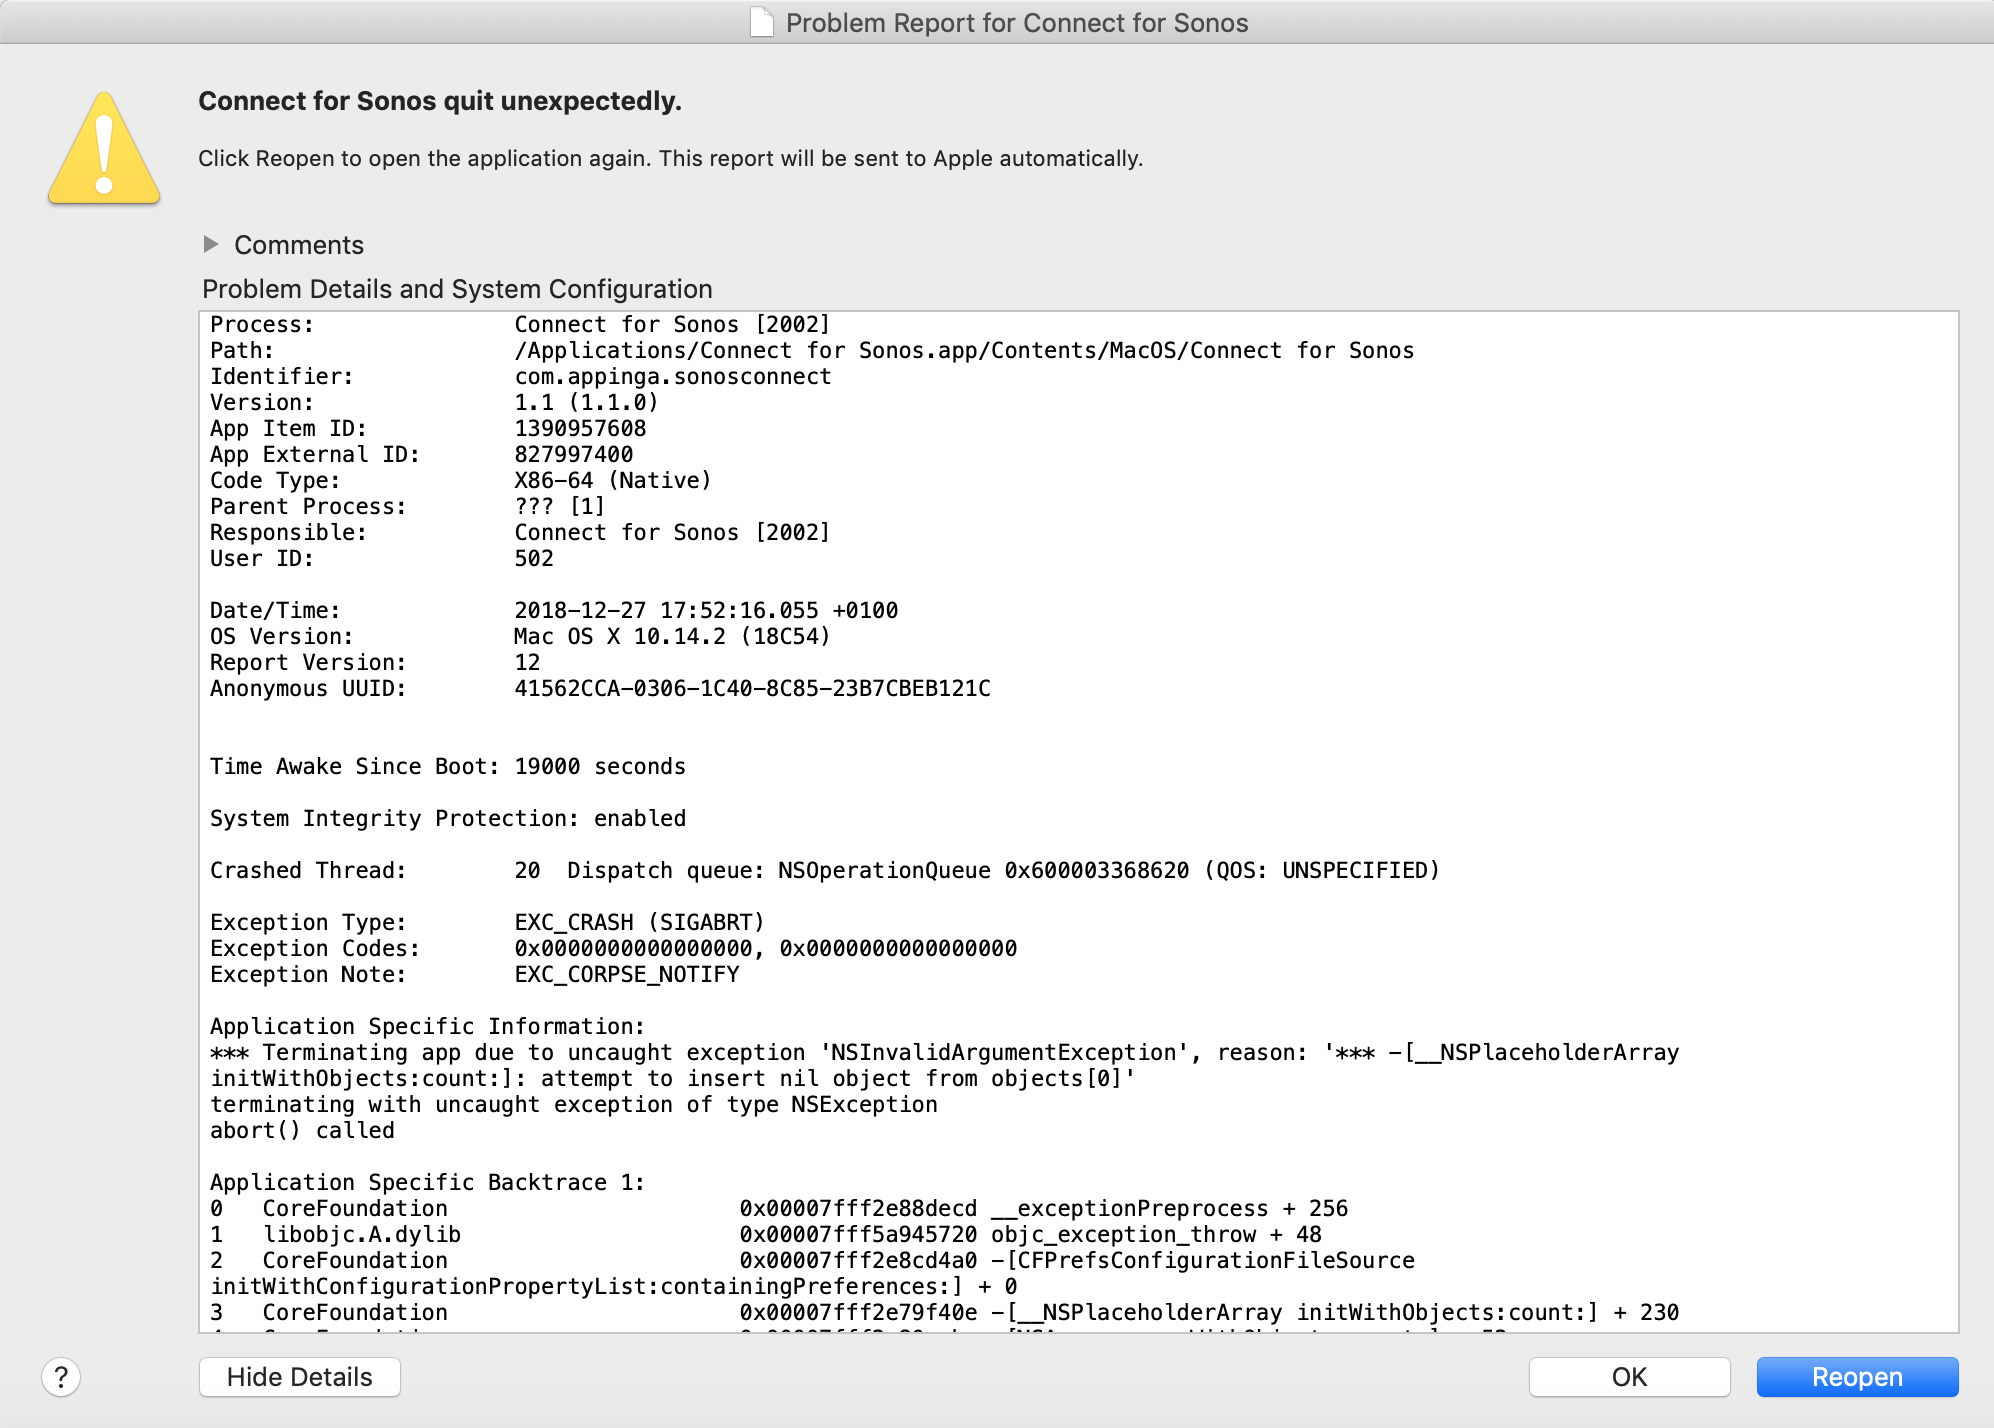Viewport: 1994px width, 1428px height.
Task: Click the 'terminating with uncaught exception of type NSException' line
Action: [x=574, y=1104]
